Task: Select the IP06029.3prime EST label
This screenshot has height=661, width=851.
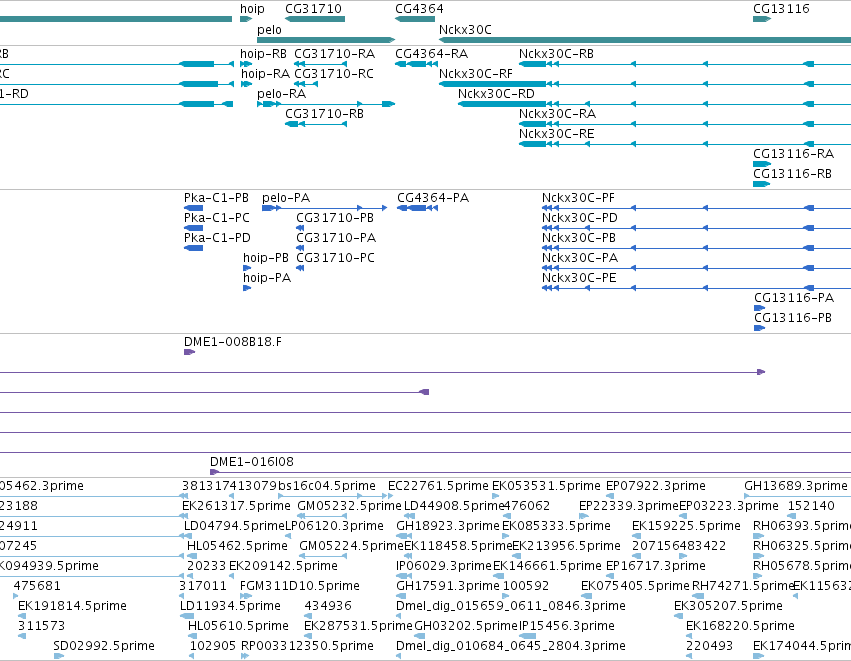Action: click(x=443, y=567)
